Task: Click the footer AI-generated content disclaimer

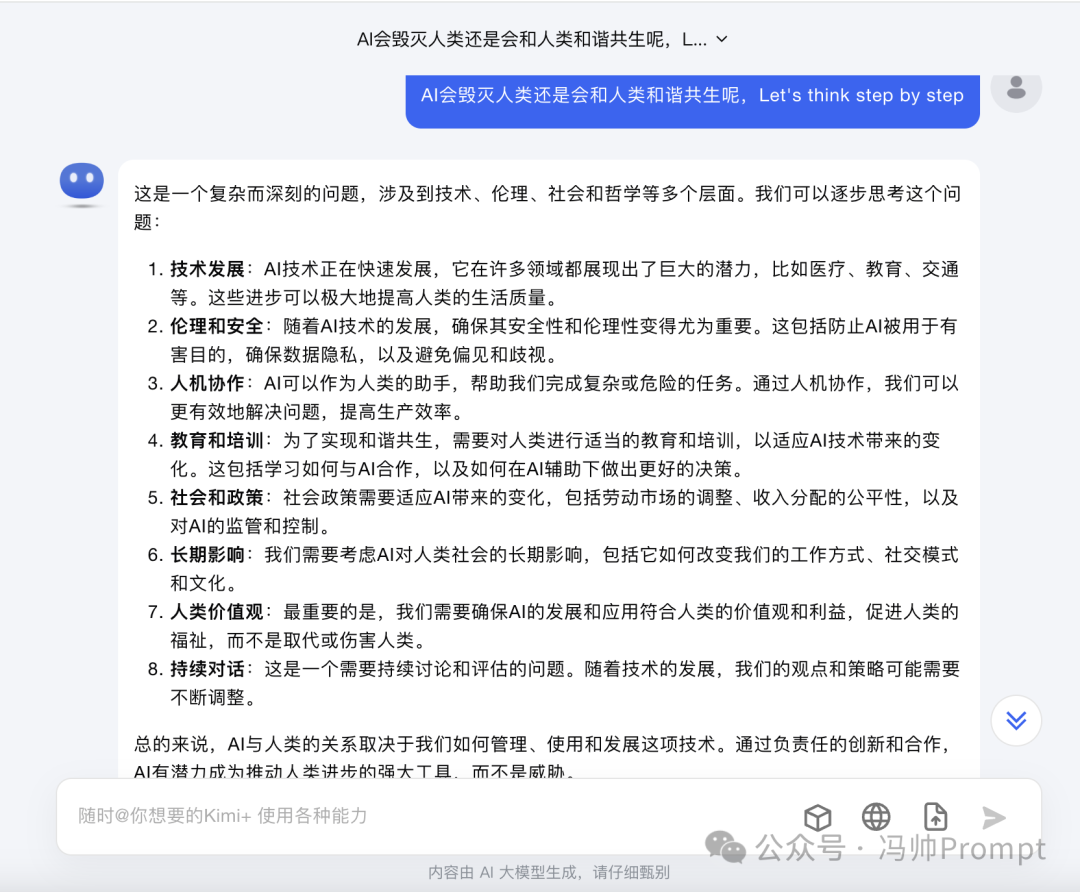Action: pyautogui.click(x=549, y=872)
